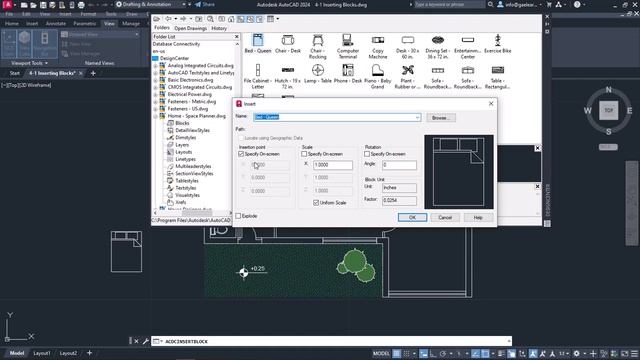This screenshot has width=640, height=360.
Task: Add a new drawing tab with plus
Action: [93, 73]
